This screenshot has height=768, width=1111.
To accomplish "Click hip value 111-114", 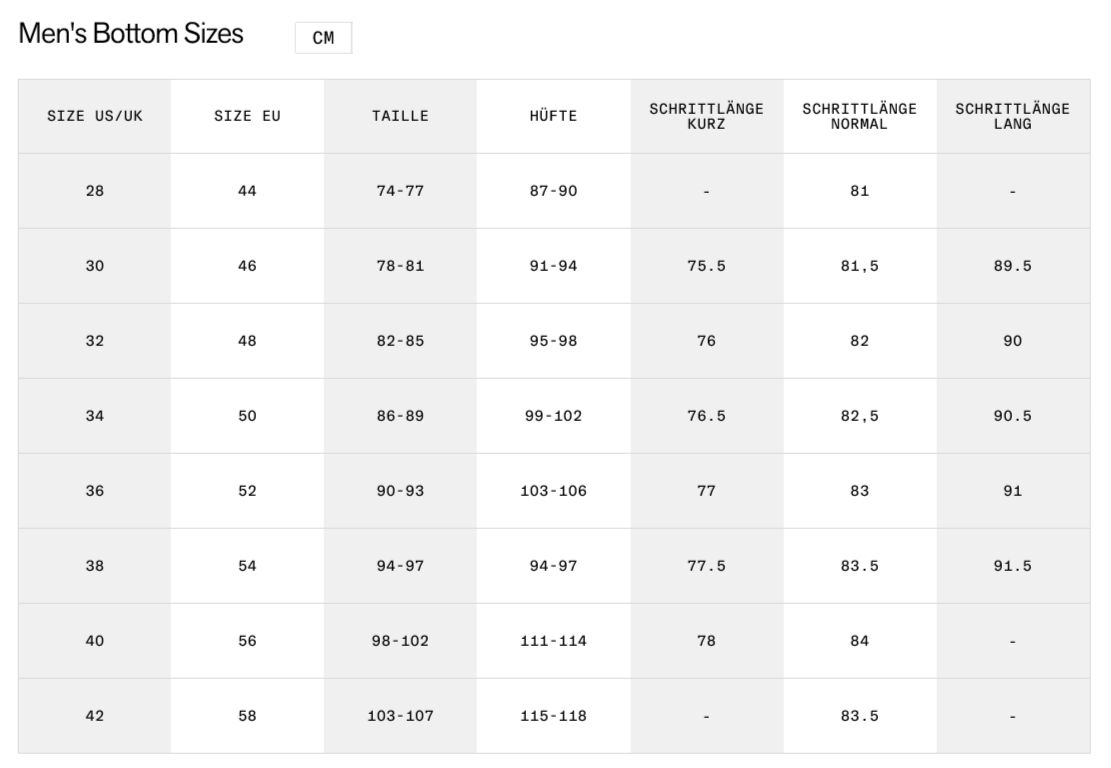I will point(553,641).
